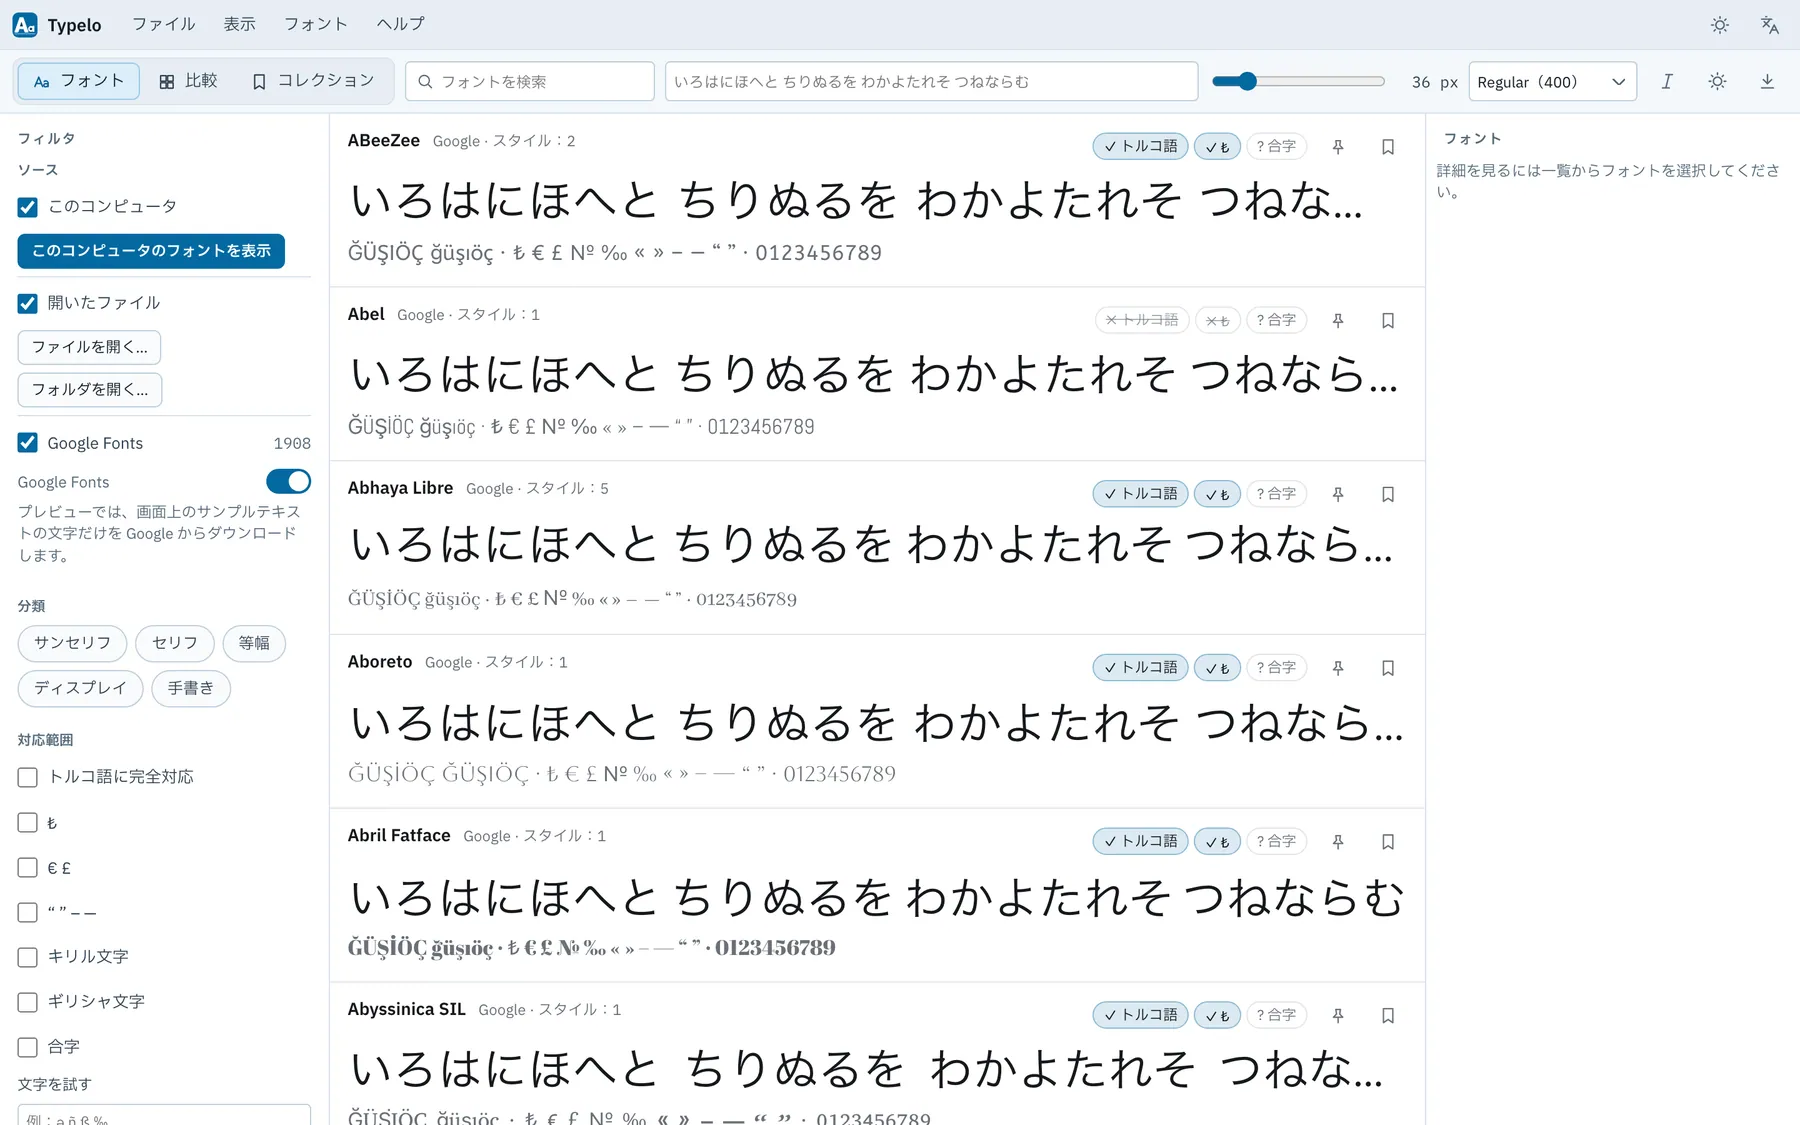Pin the Abyssinica SIL font
Image resolution: width=1800 pixels, height=1125 pixels.
click(x=1338, y=1016)
